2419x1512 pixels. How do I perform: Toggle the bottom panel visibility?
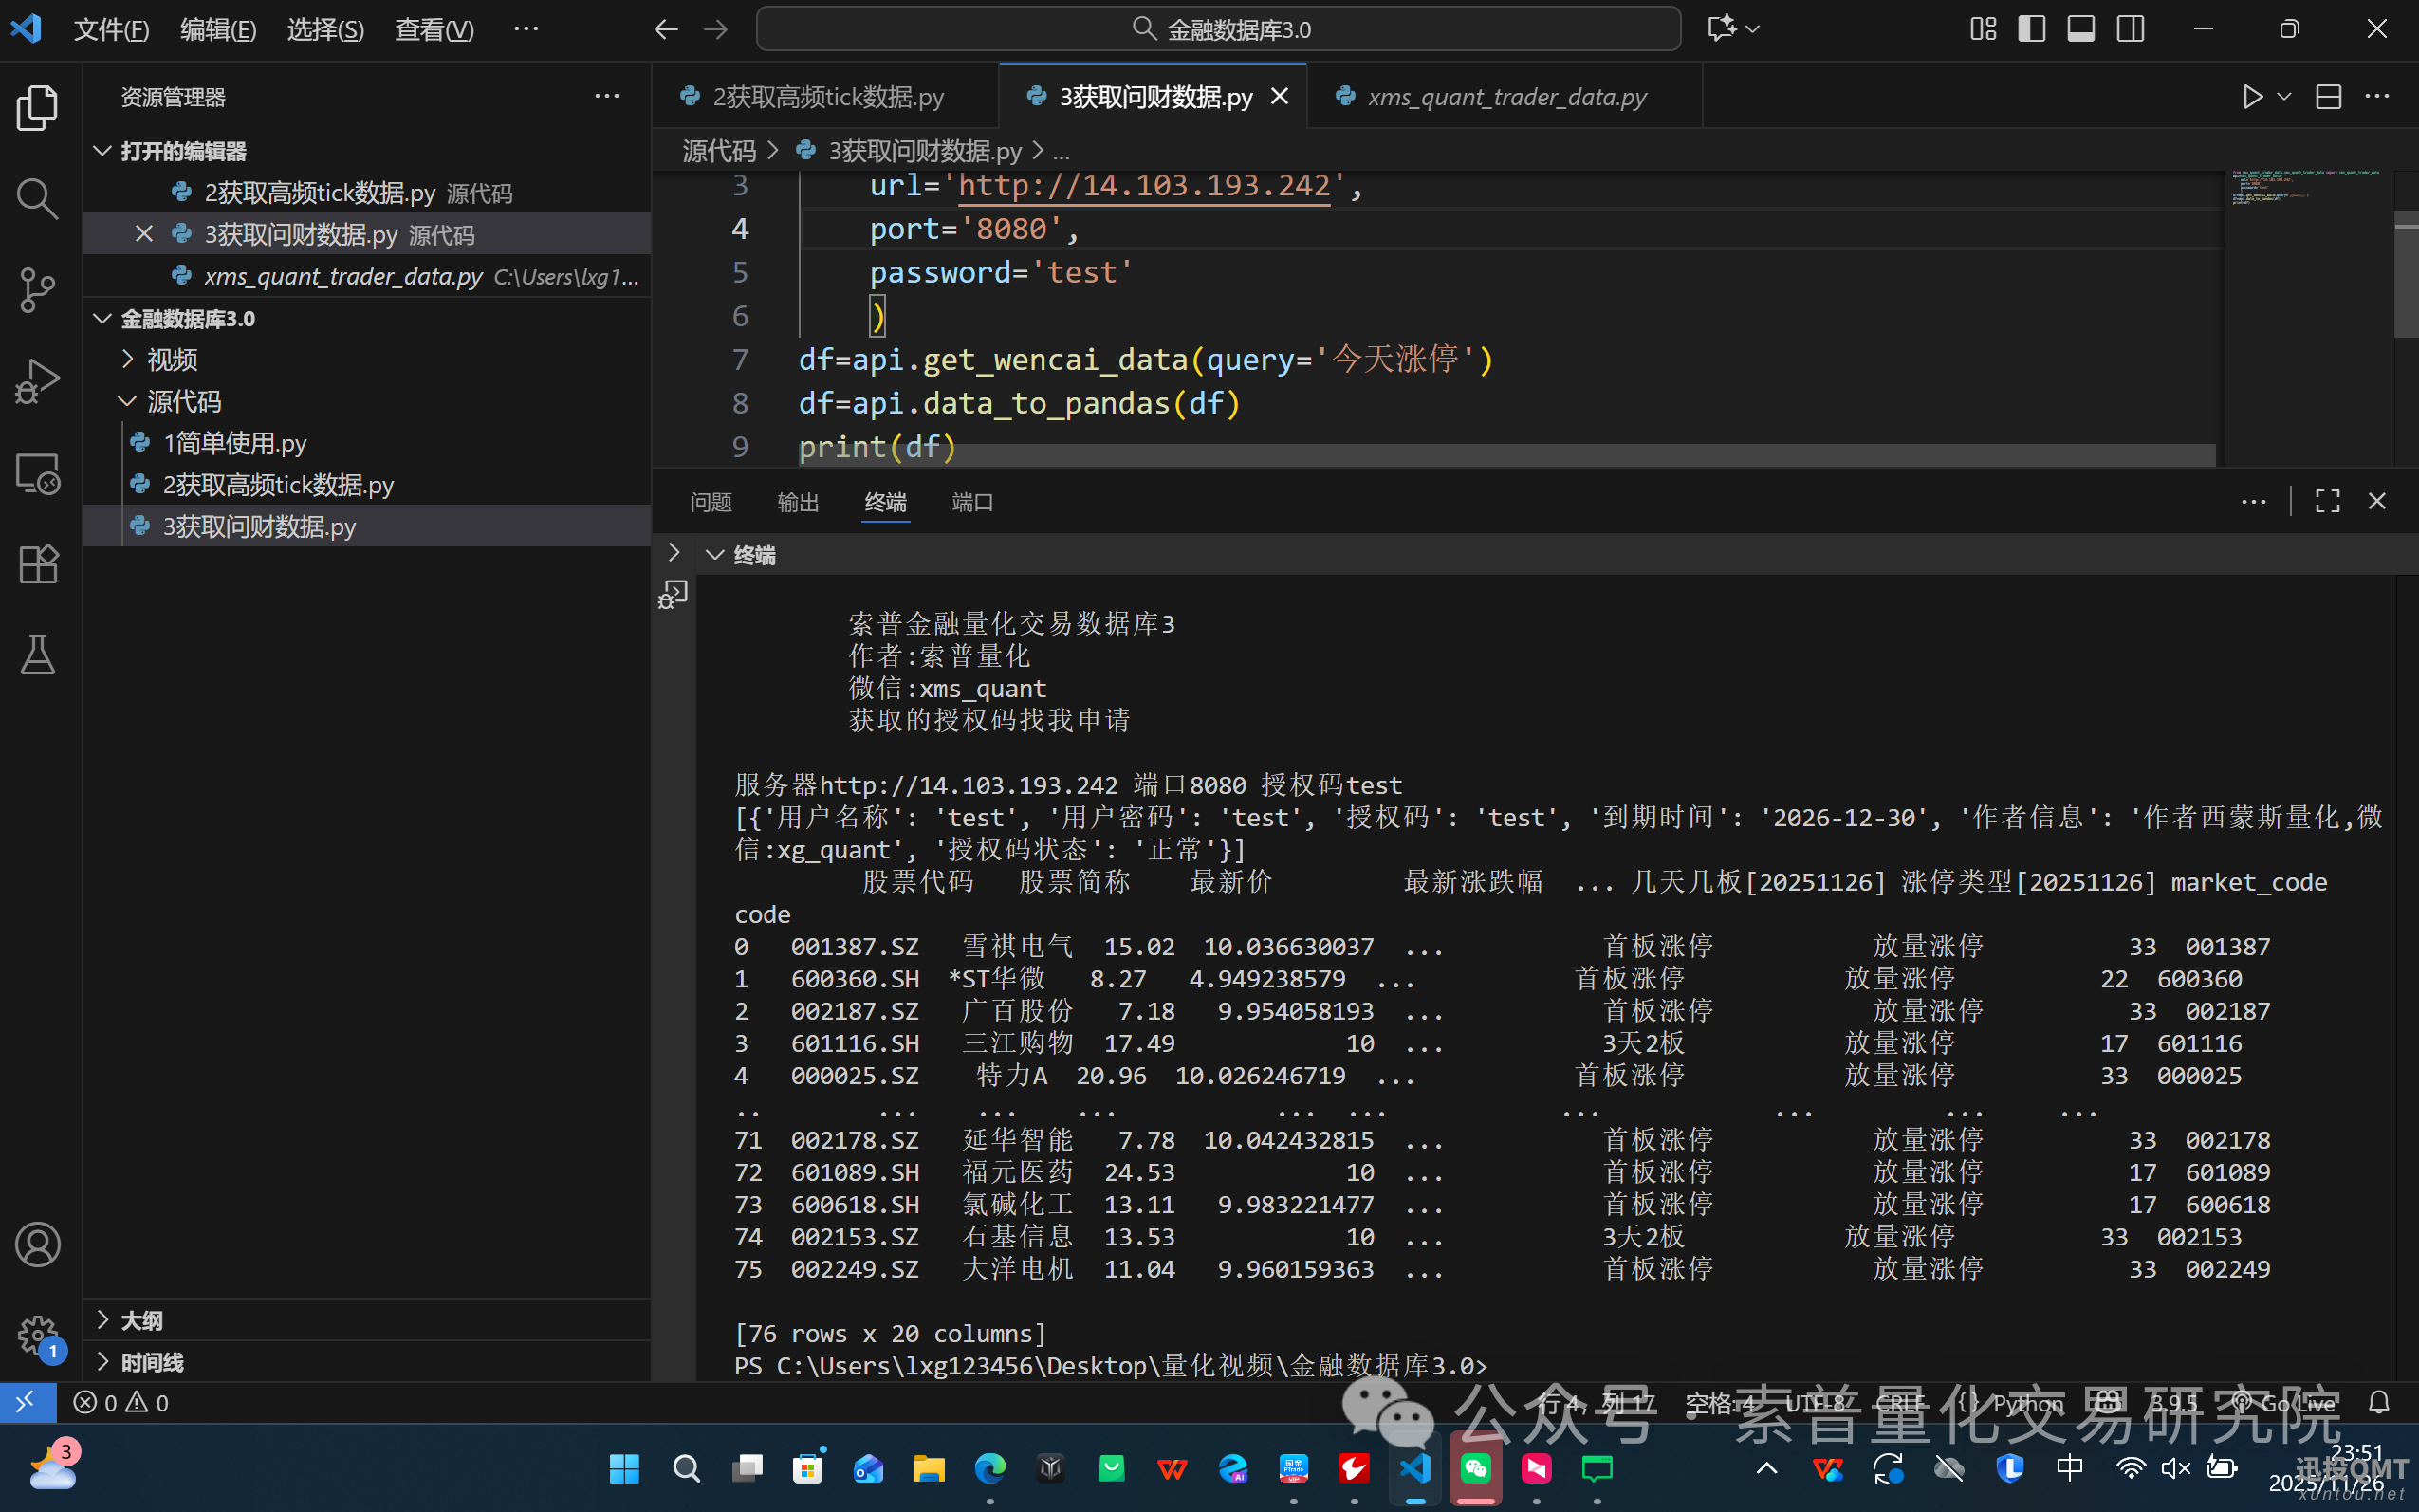coord(2081,29)
